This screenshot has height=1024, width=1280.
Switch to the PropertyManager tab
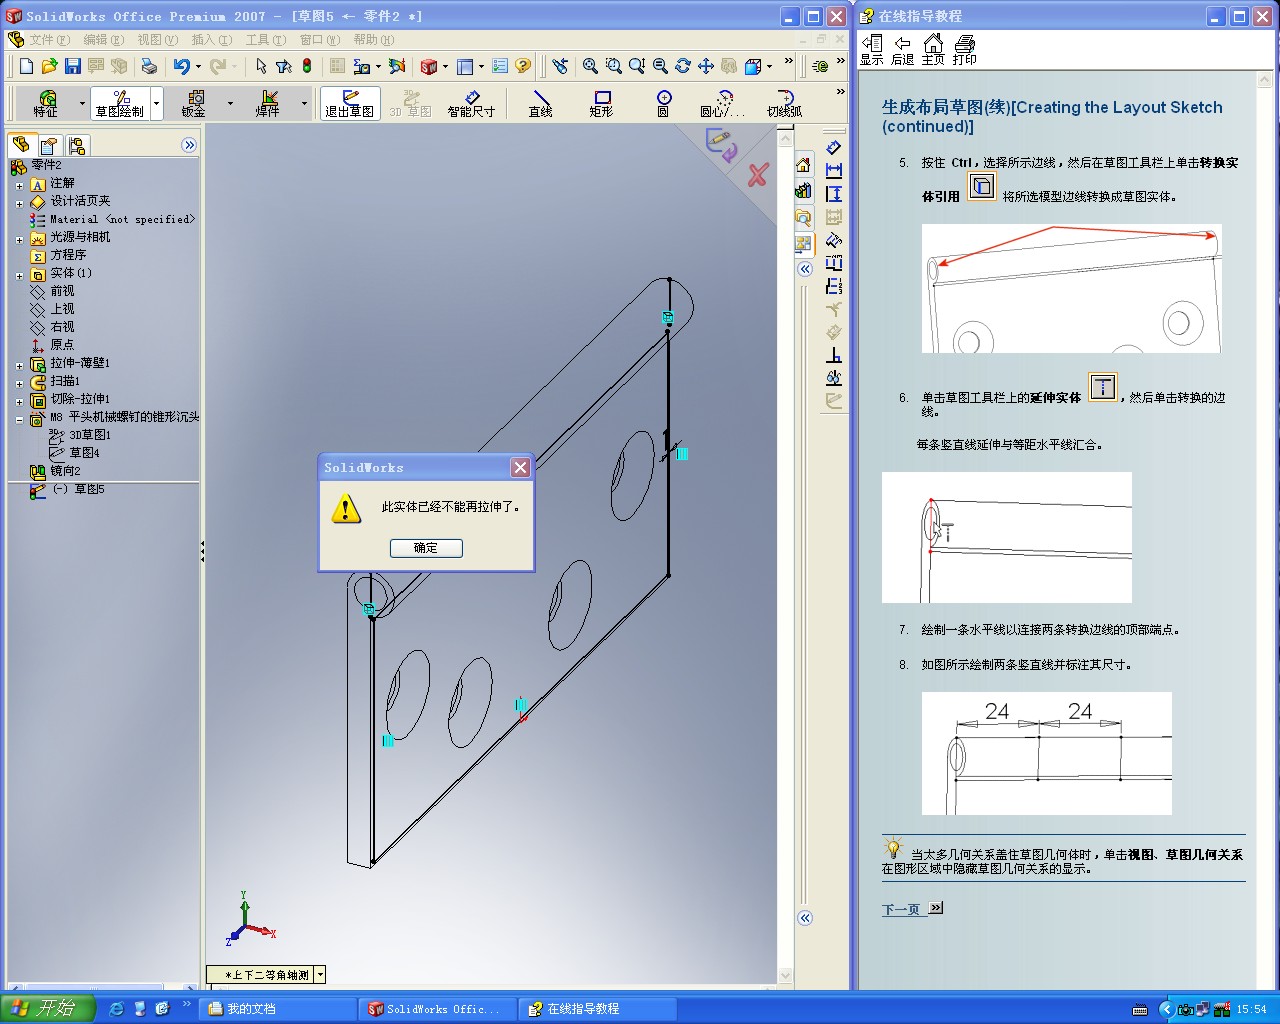coord(49,145)
